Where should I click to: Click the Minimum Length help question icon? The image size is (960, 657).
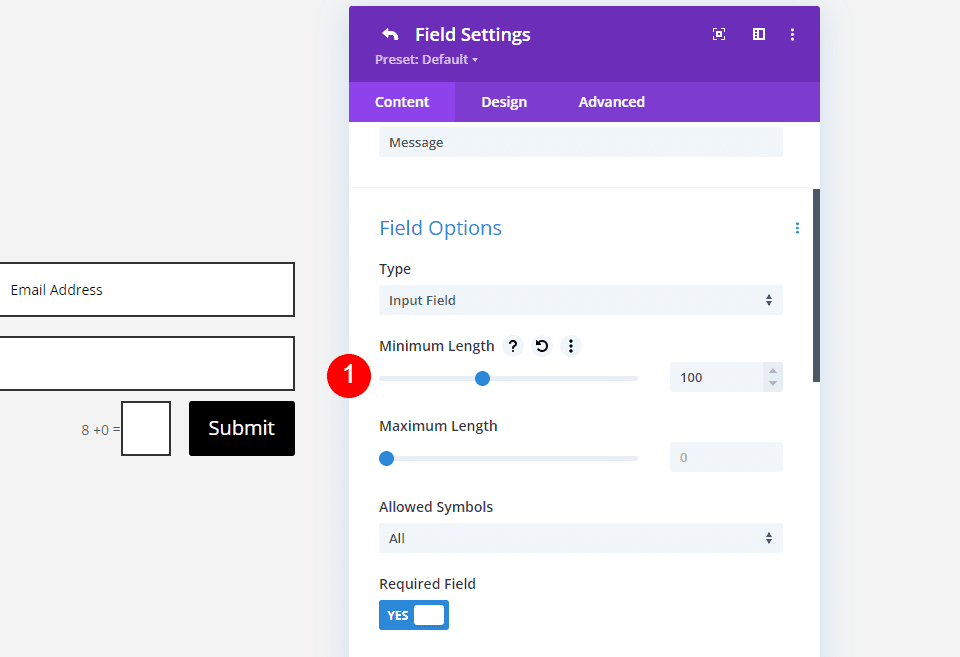click(513, 346)
